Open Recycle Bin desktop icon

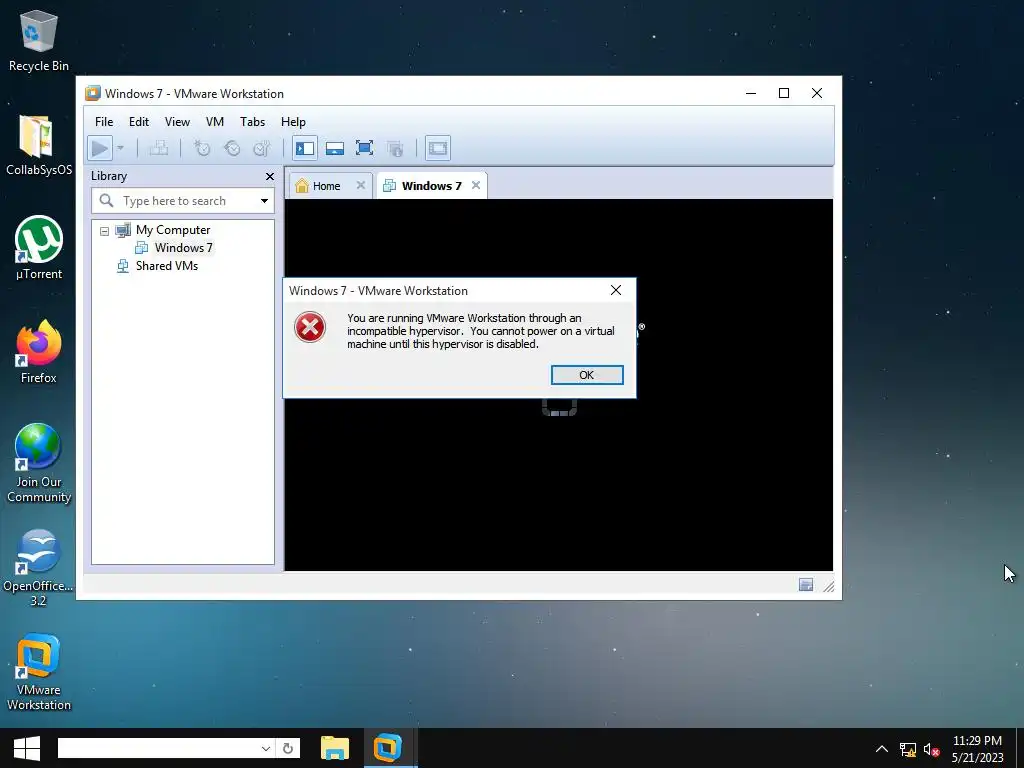[x=39, y=41]
